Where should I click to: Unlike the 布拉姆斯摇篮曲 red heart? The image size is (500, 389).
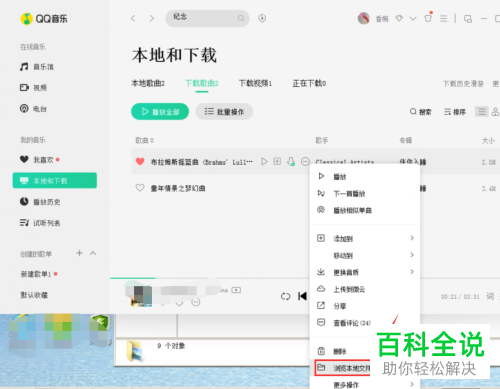tap(140, 162)
